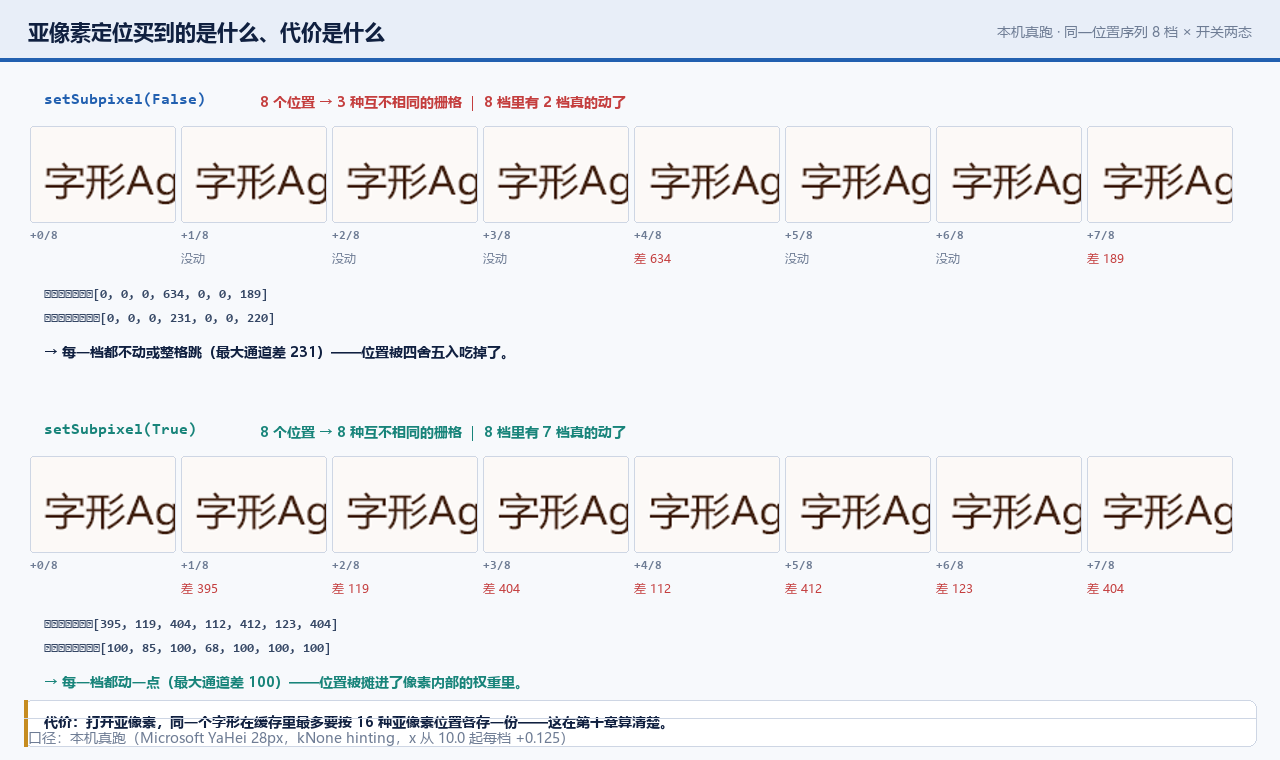
Task: Select the array line [0, 0, 0, 634, 0, 0, 189]
Action: pos(156,294)
